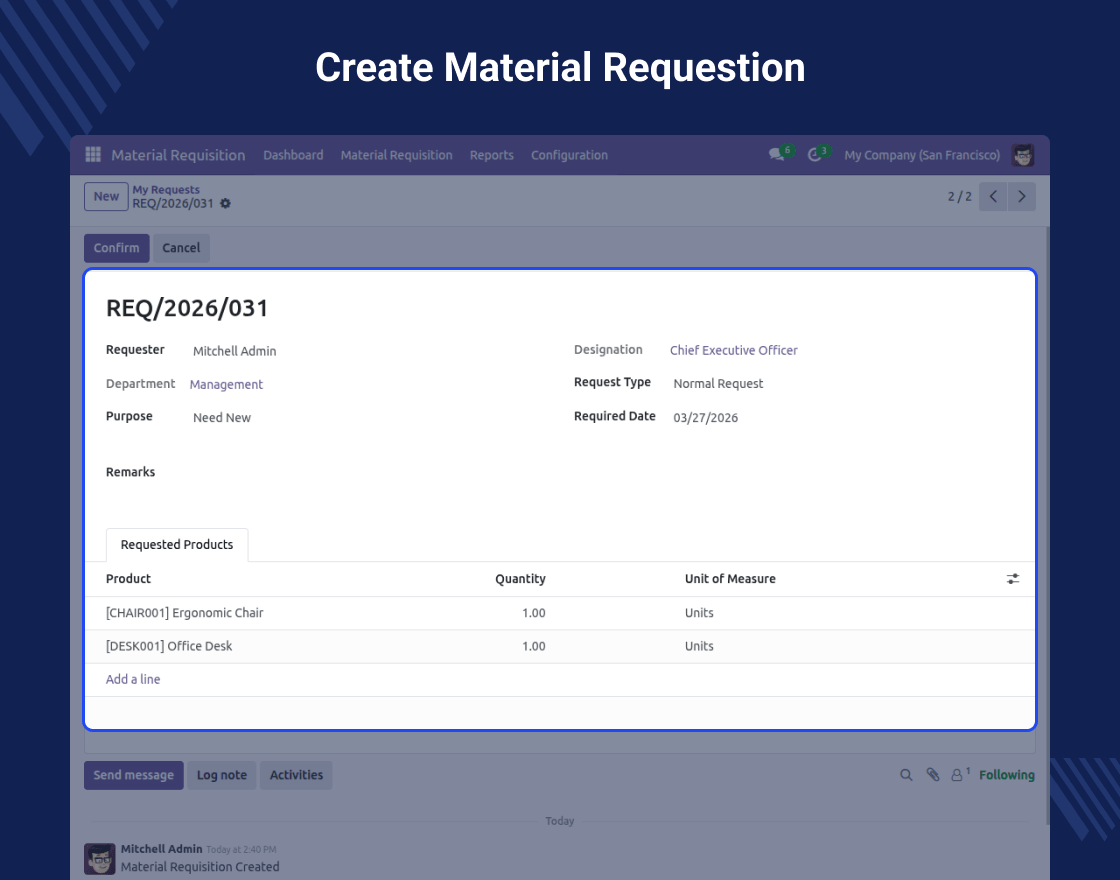Open the chat messages icon
The image size is (1120, 880).
[776, 155]
